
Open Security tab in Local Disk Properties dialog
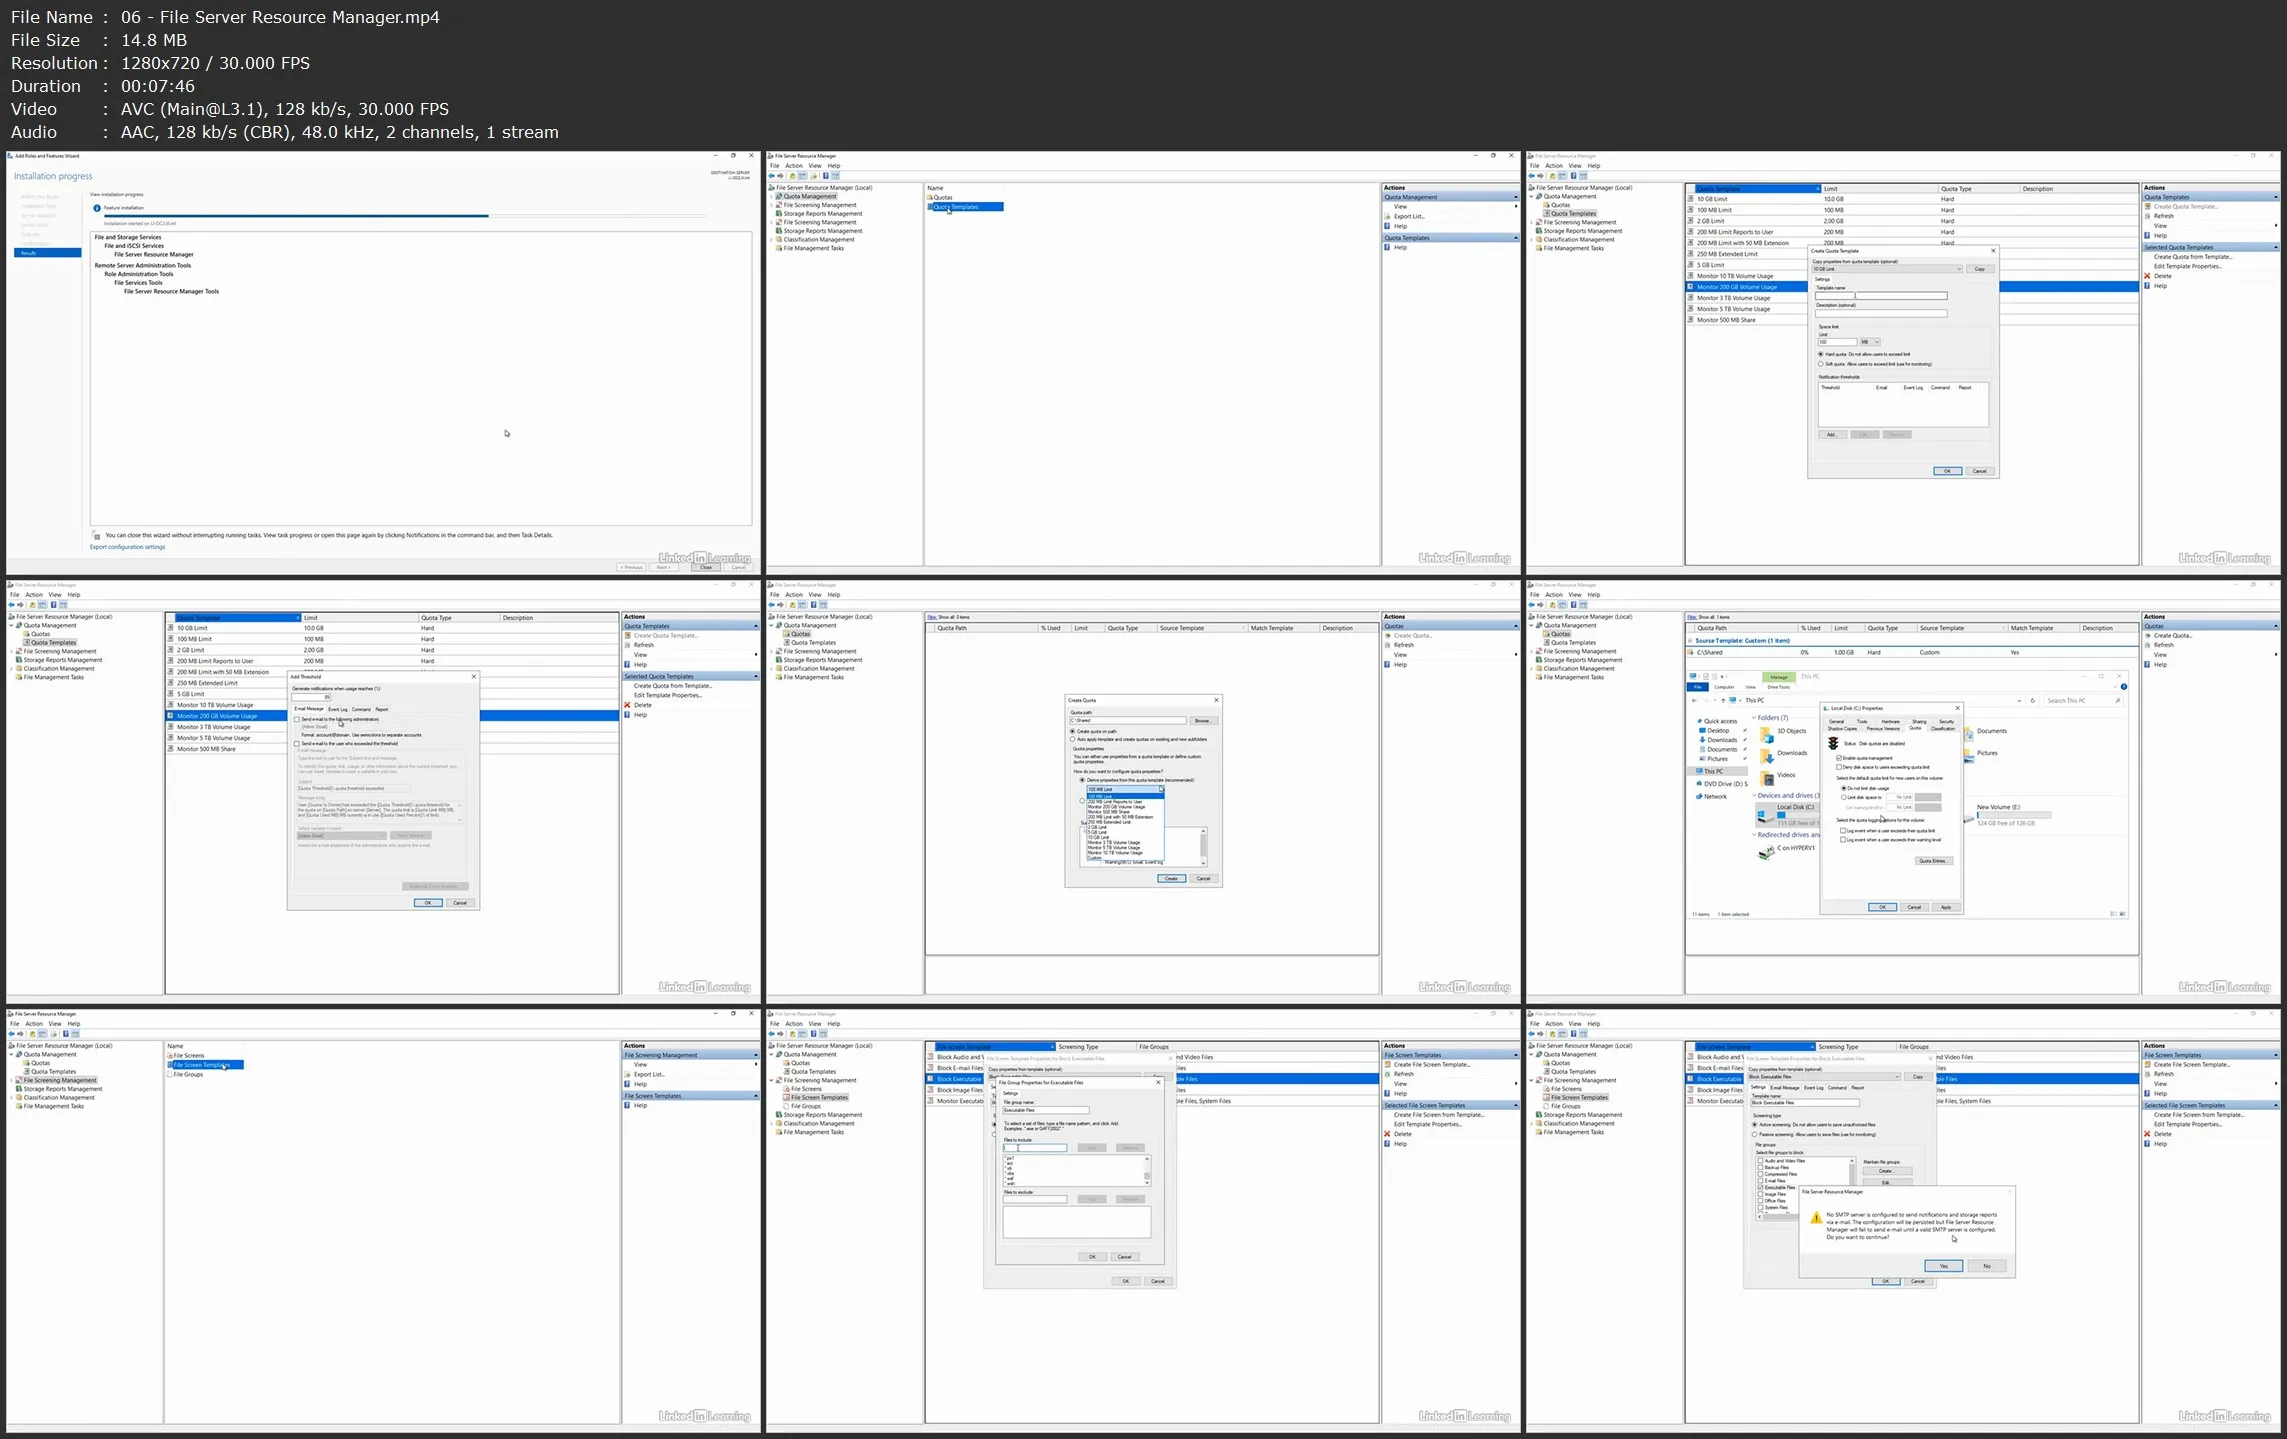(x=1946, y=721)
